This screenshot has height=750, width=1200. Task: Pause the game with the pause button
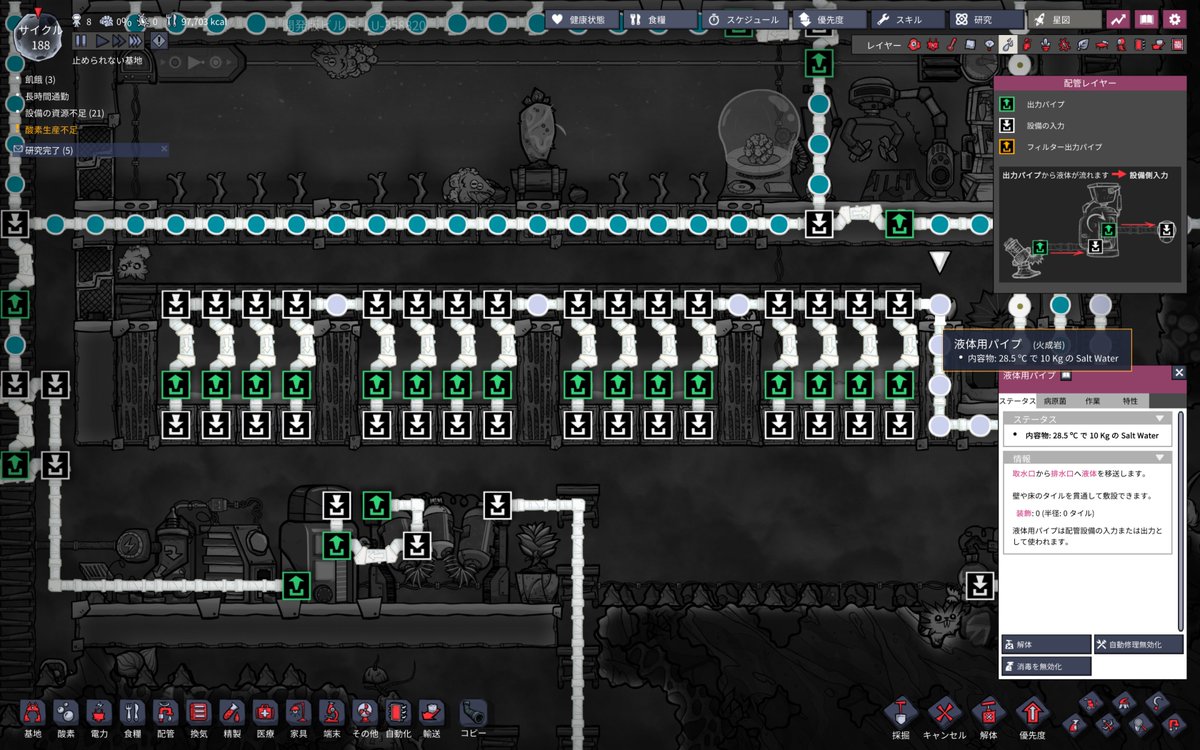[79, 41]
